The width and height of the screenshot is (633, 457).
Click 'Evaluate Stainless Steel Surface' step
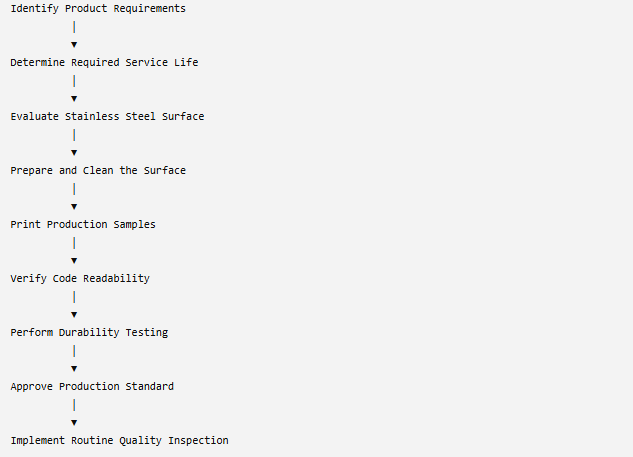(107, 117)
